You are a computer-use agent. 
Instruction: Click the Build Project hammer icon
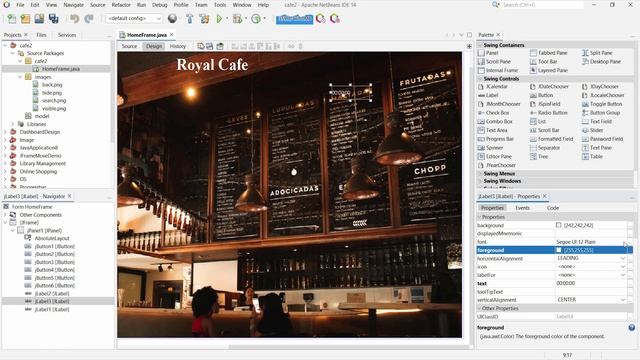pos(190,19)
